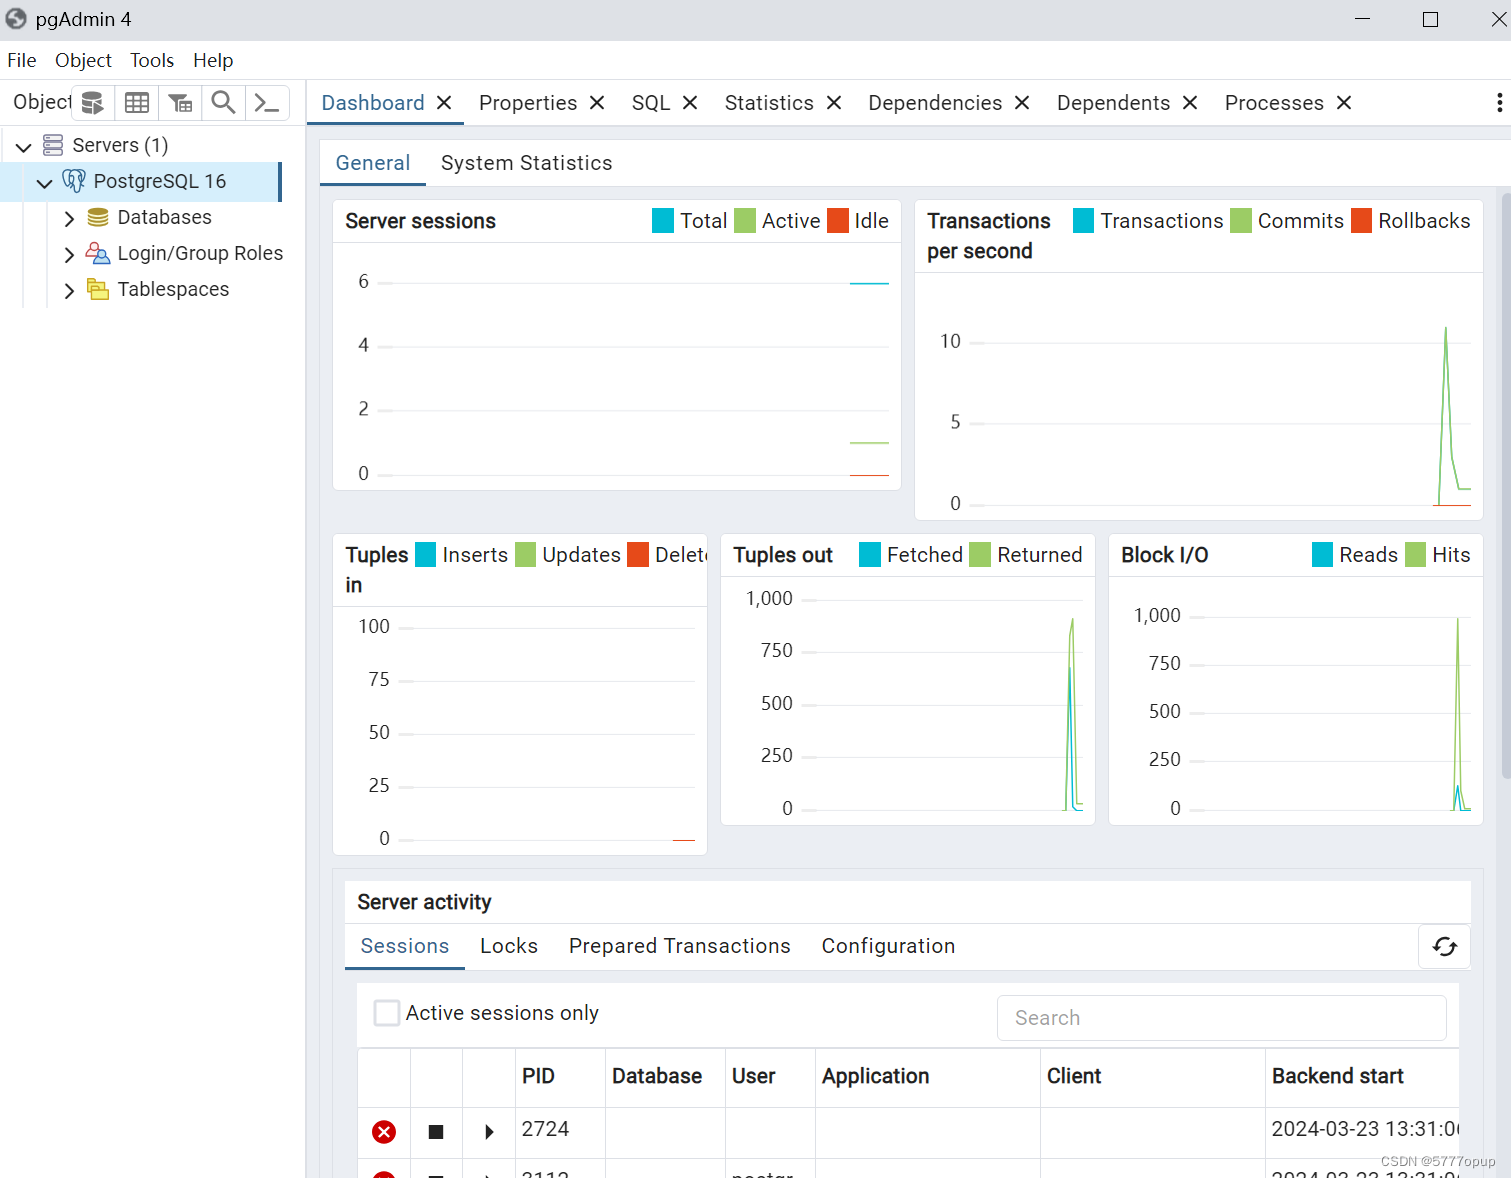Open the Tools menu
The width and height of the screenshot is (1511, 1178).
152,60
